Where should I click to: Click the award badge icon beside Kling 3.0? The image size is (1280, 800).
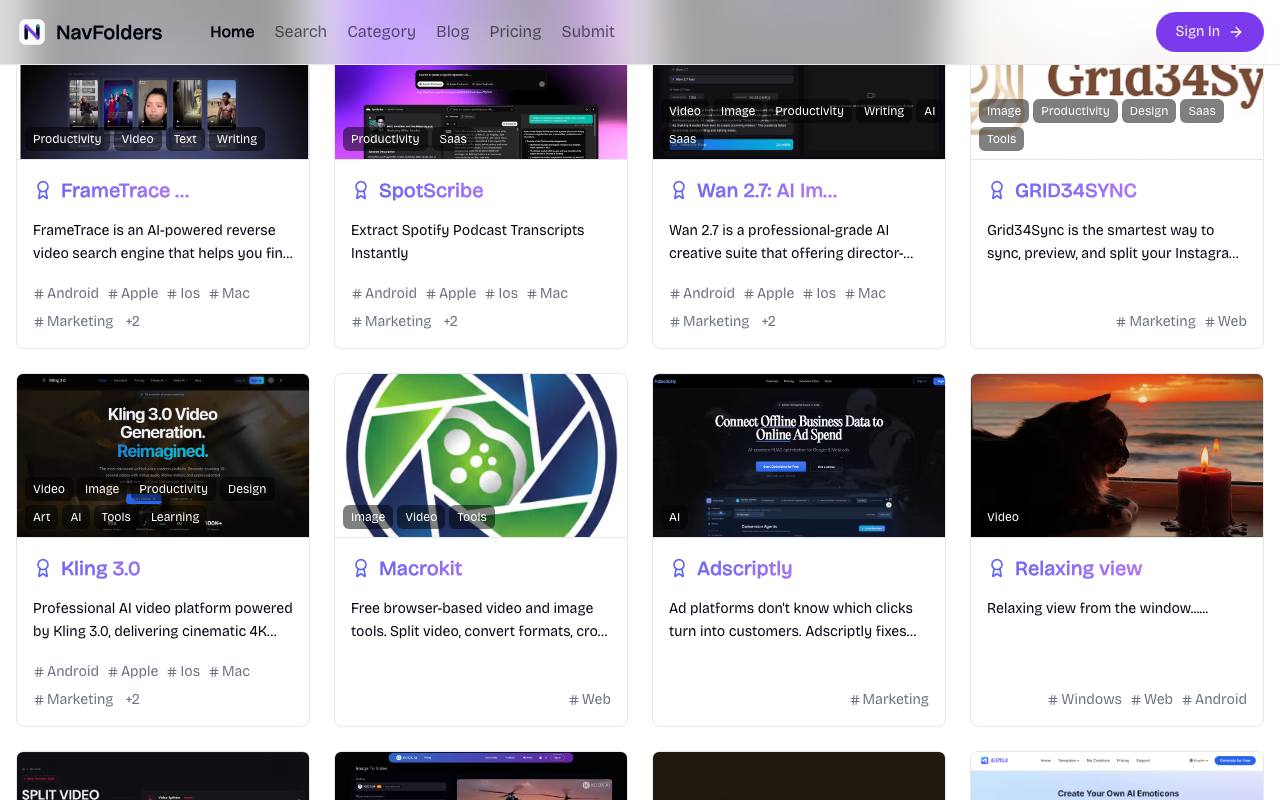(43, 568)
